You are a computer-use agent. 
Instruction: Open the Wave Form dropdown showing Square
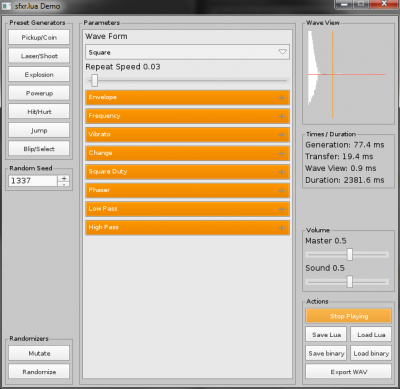point(187,52)
